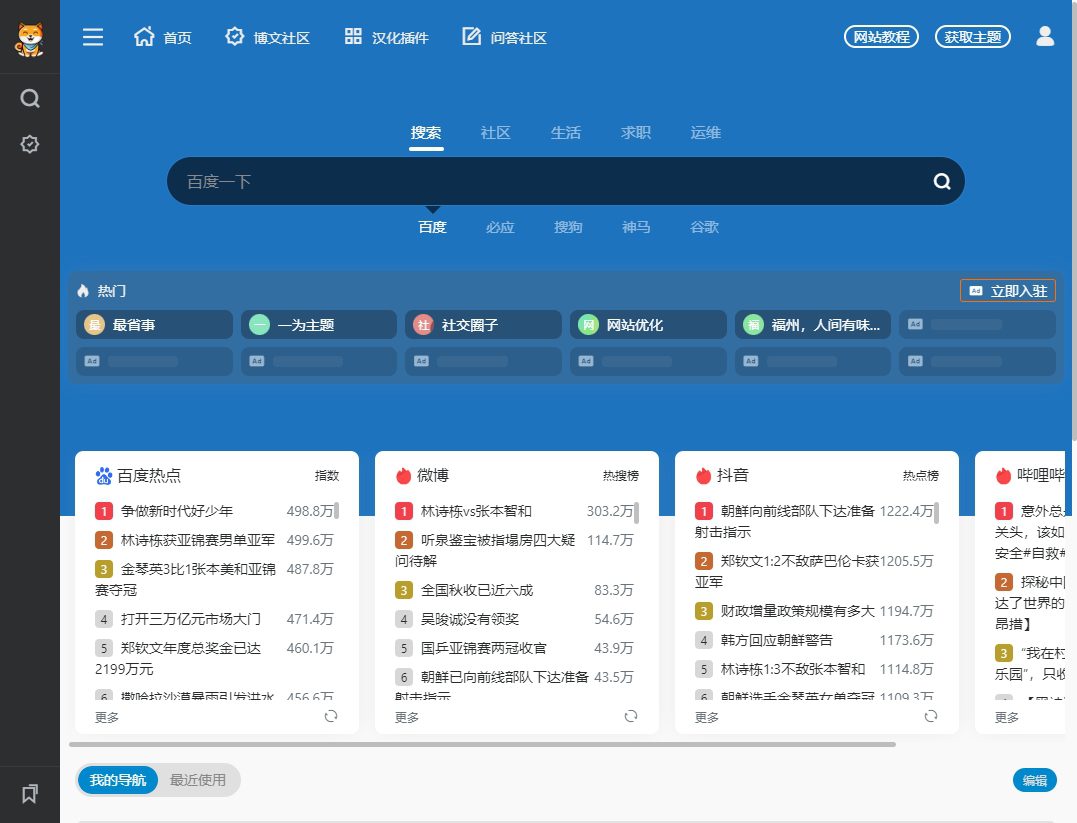The image size is (1077, 823).
Task: Switch to 最近使用 toggle tab
Action: 198,780
